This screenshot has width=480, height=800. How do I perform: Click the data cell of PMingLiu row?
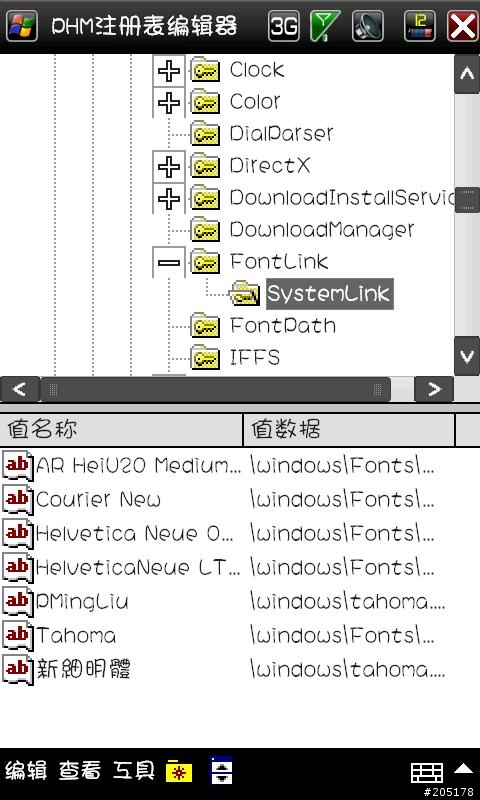click(348, 601)
